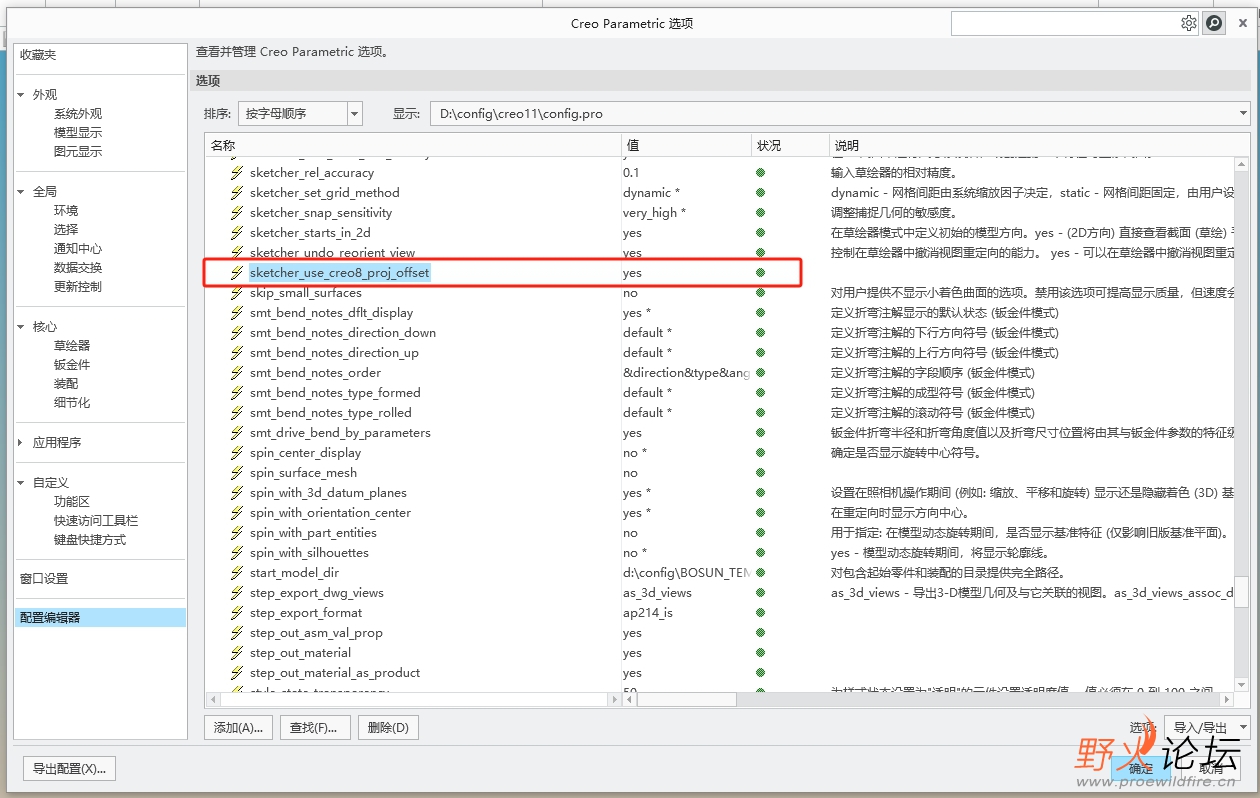
Task: Click lightning icon beside skip_small_surfaces
Action: tap(237, 293)
